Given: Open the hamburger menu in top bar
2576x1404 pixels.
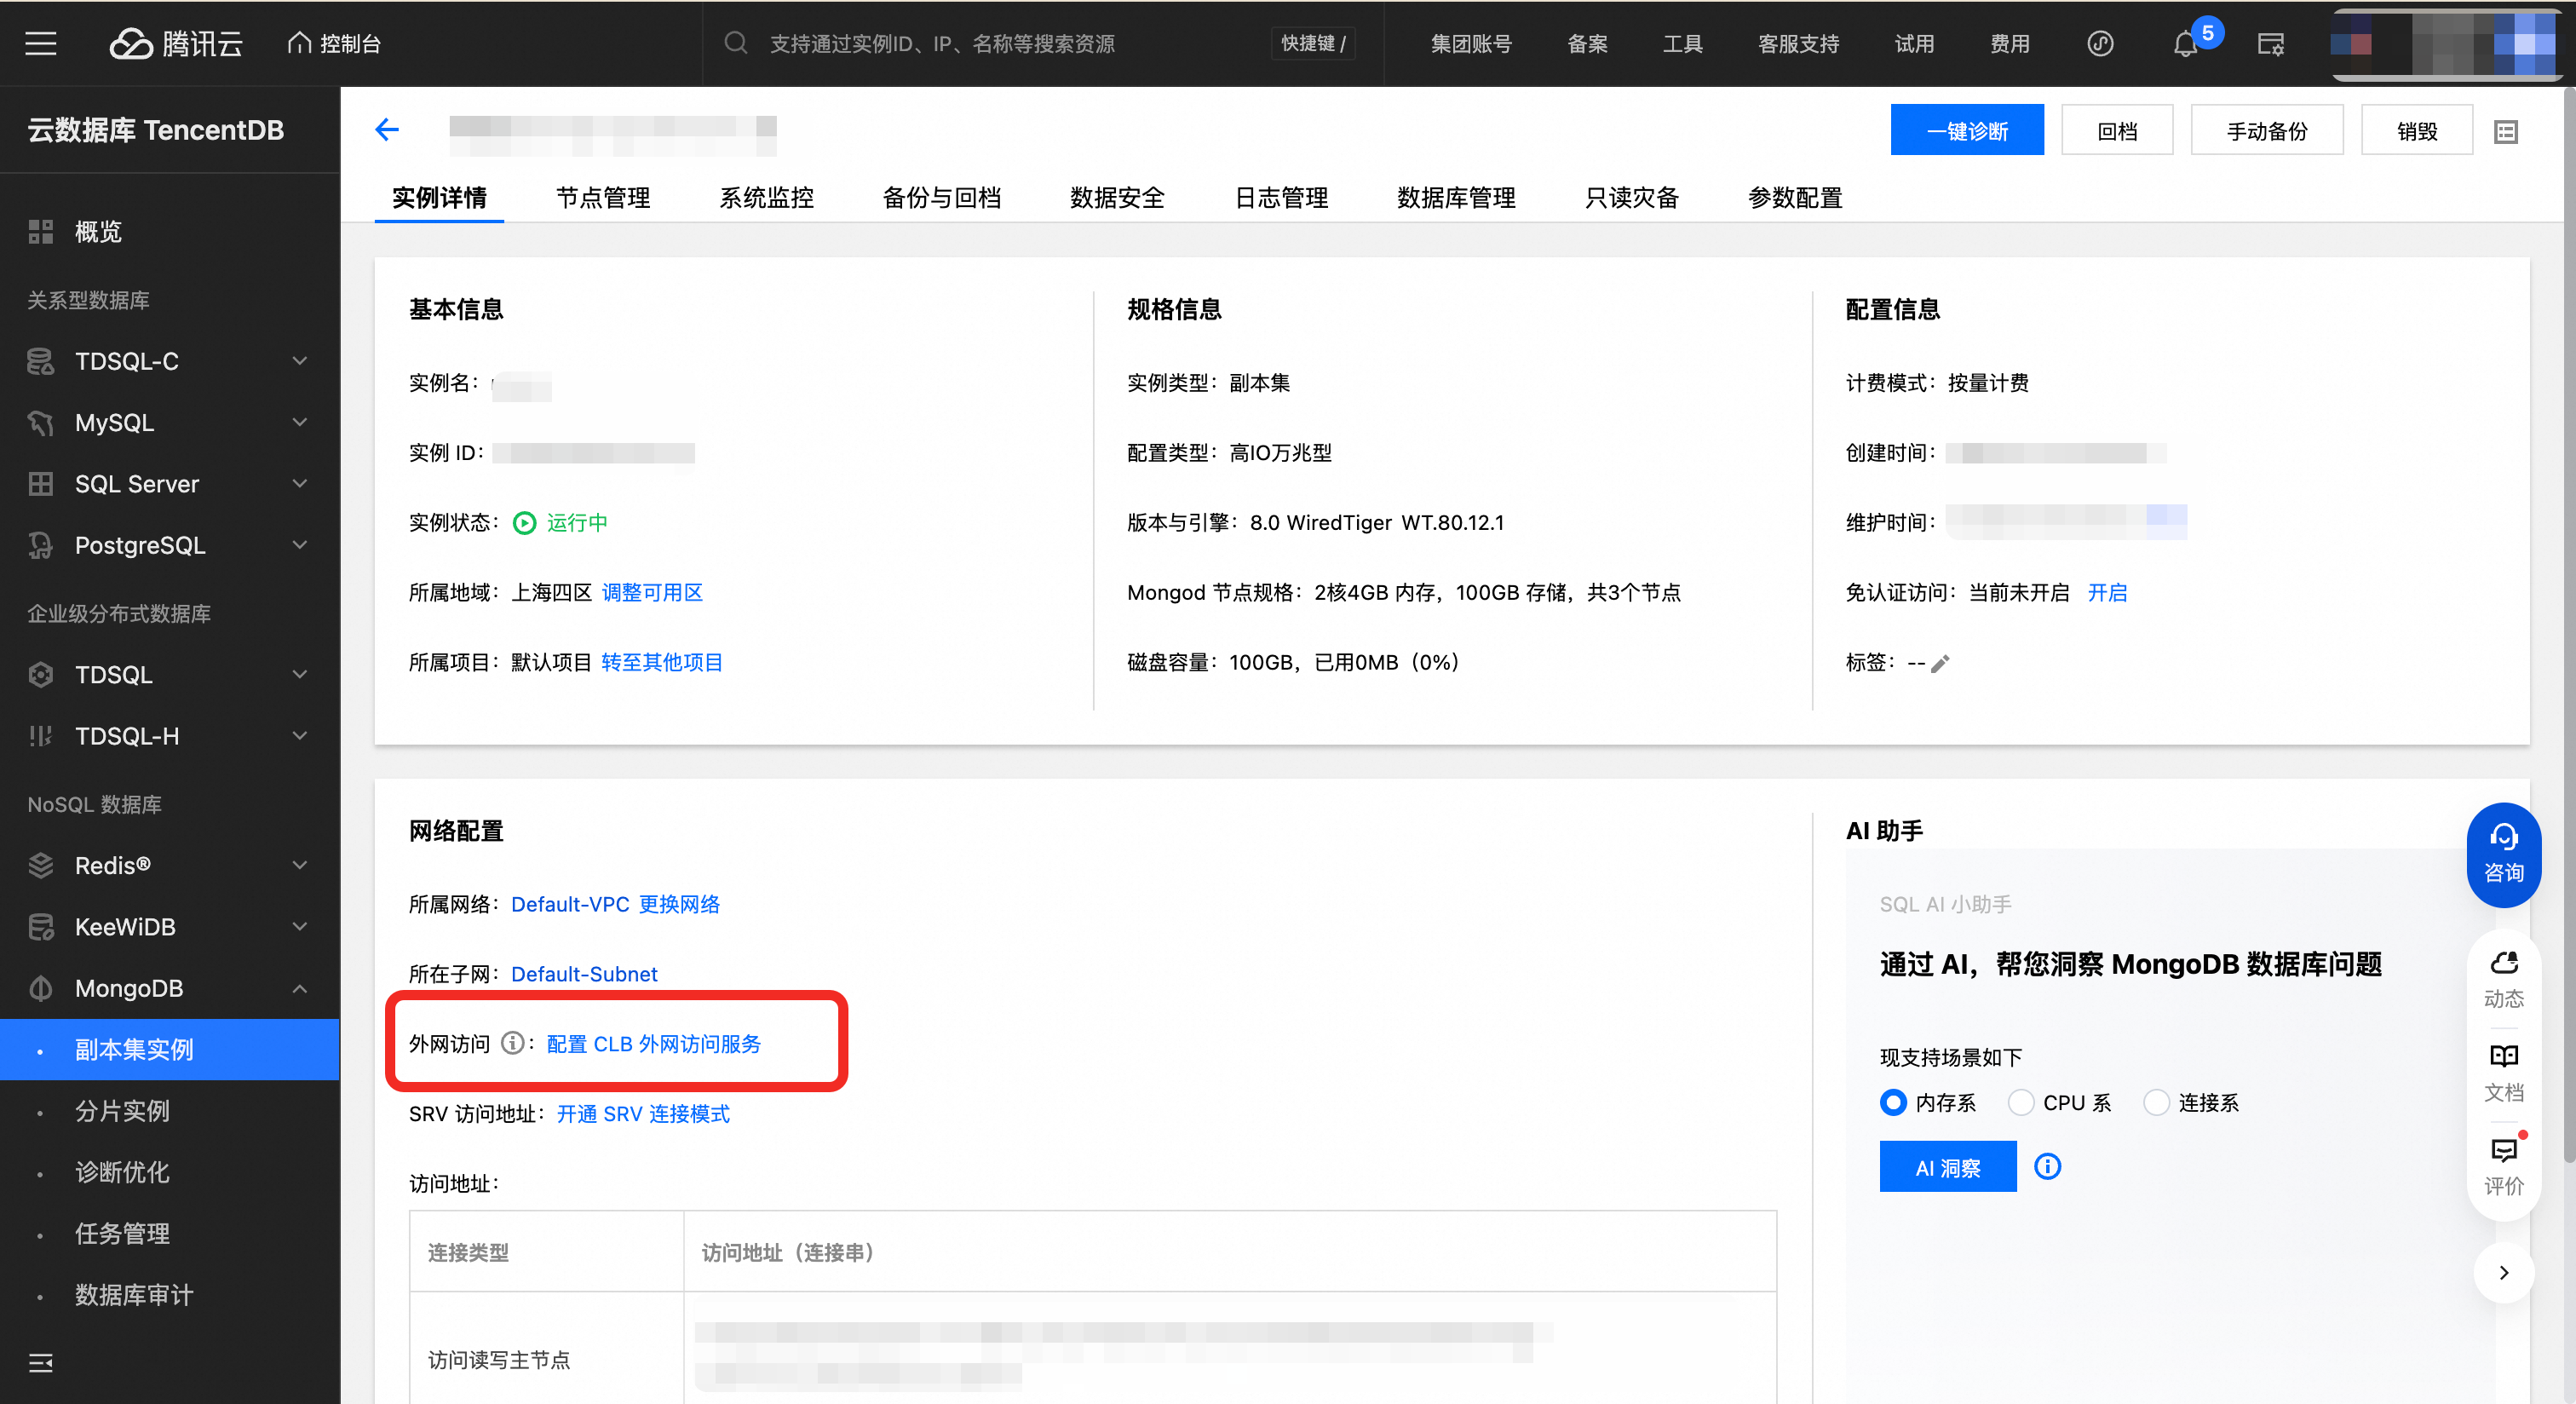Looking at the screenshot, I should [x=40, y=43].
